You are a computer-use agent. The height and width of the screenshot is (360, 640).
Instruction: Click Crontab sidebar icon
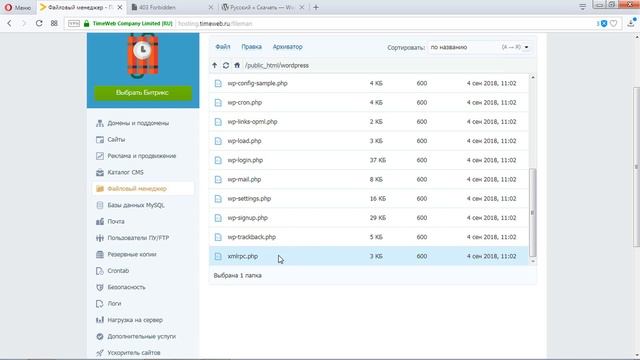[x=100, y=271]
